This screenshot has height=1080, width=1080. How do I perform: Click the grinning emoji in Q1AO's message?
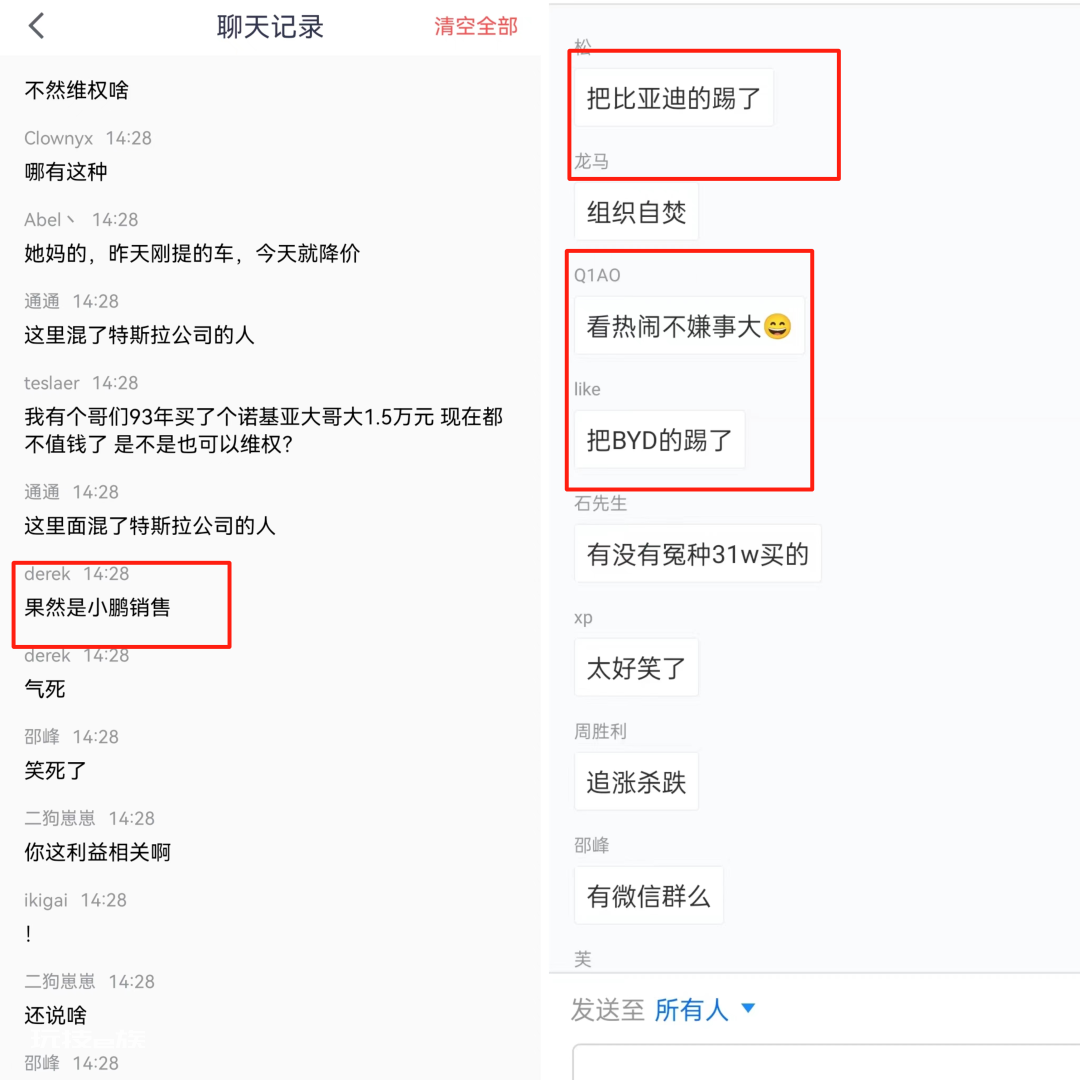point(777,327)
